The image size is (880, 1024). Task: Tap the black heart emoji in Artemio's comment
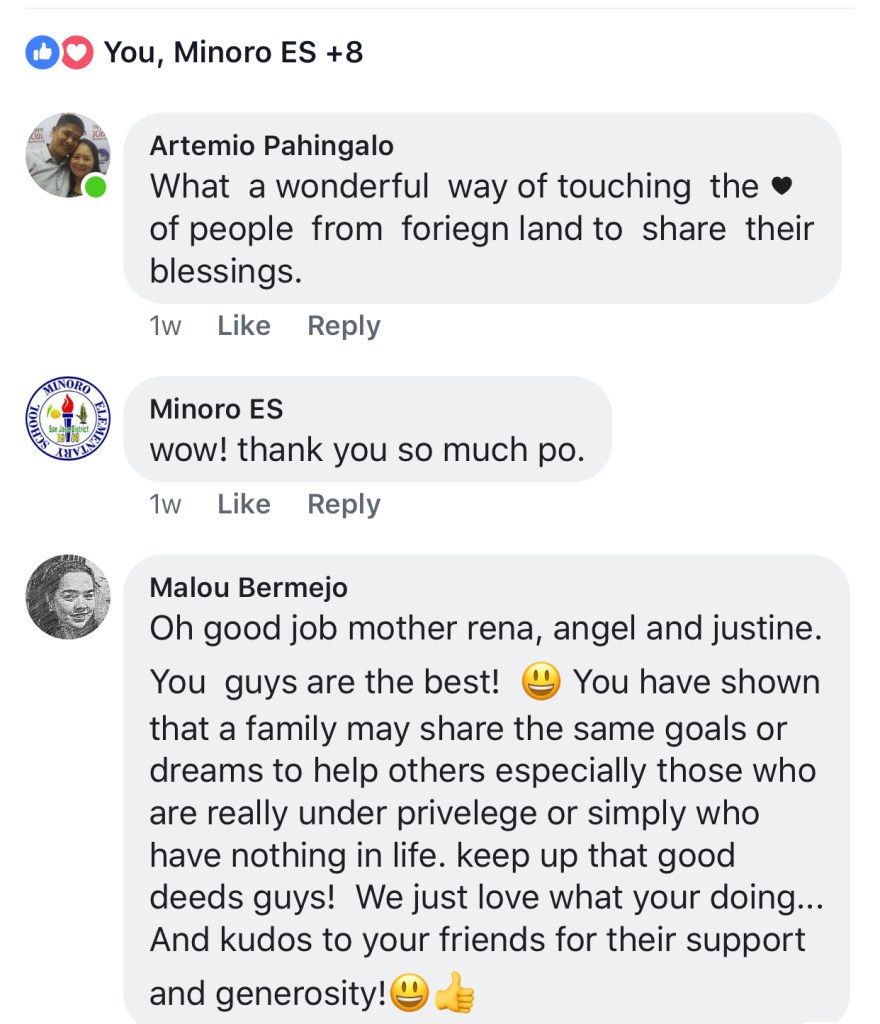(x=783, y=187)
